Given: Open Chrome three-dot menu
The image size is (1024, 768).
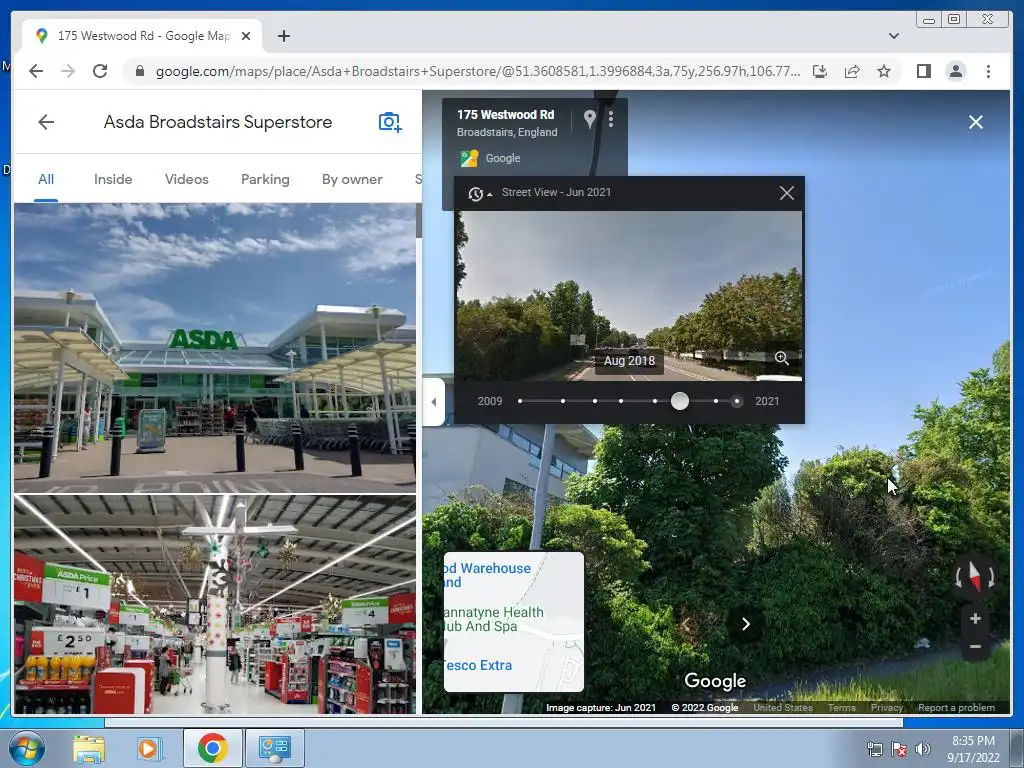Looking at the screenshot, I should click(988, 71).
